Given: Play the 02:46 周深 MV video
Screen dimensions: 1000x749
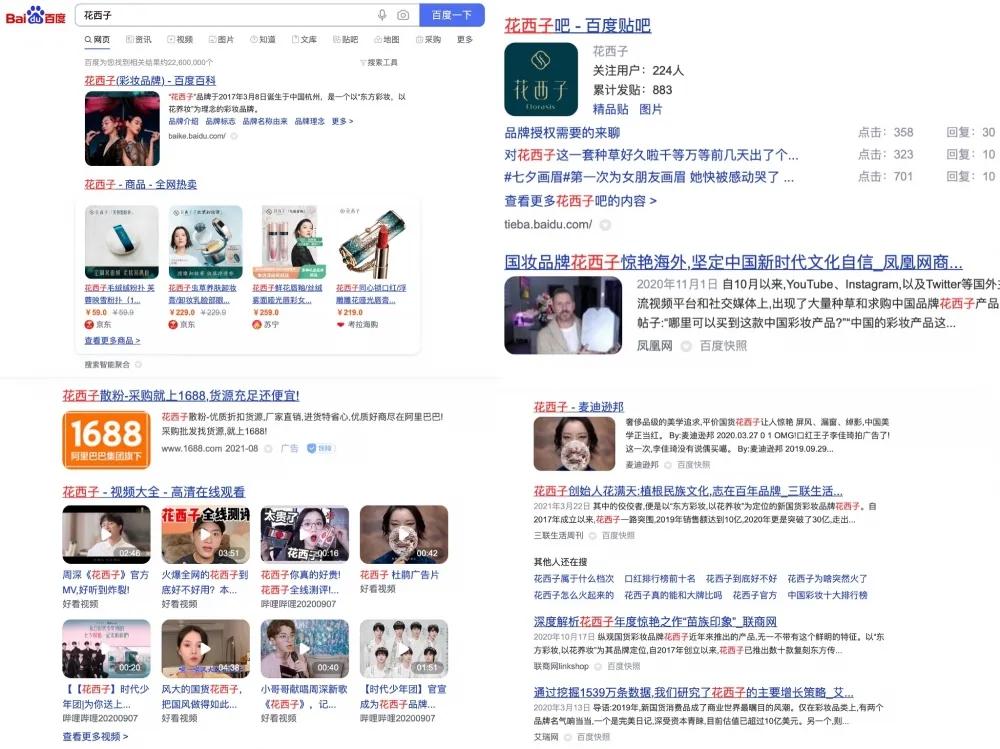Looking at the screenshot, I should pos(107,534).
